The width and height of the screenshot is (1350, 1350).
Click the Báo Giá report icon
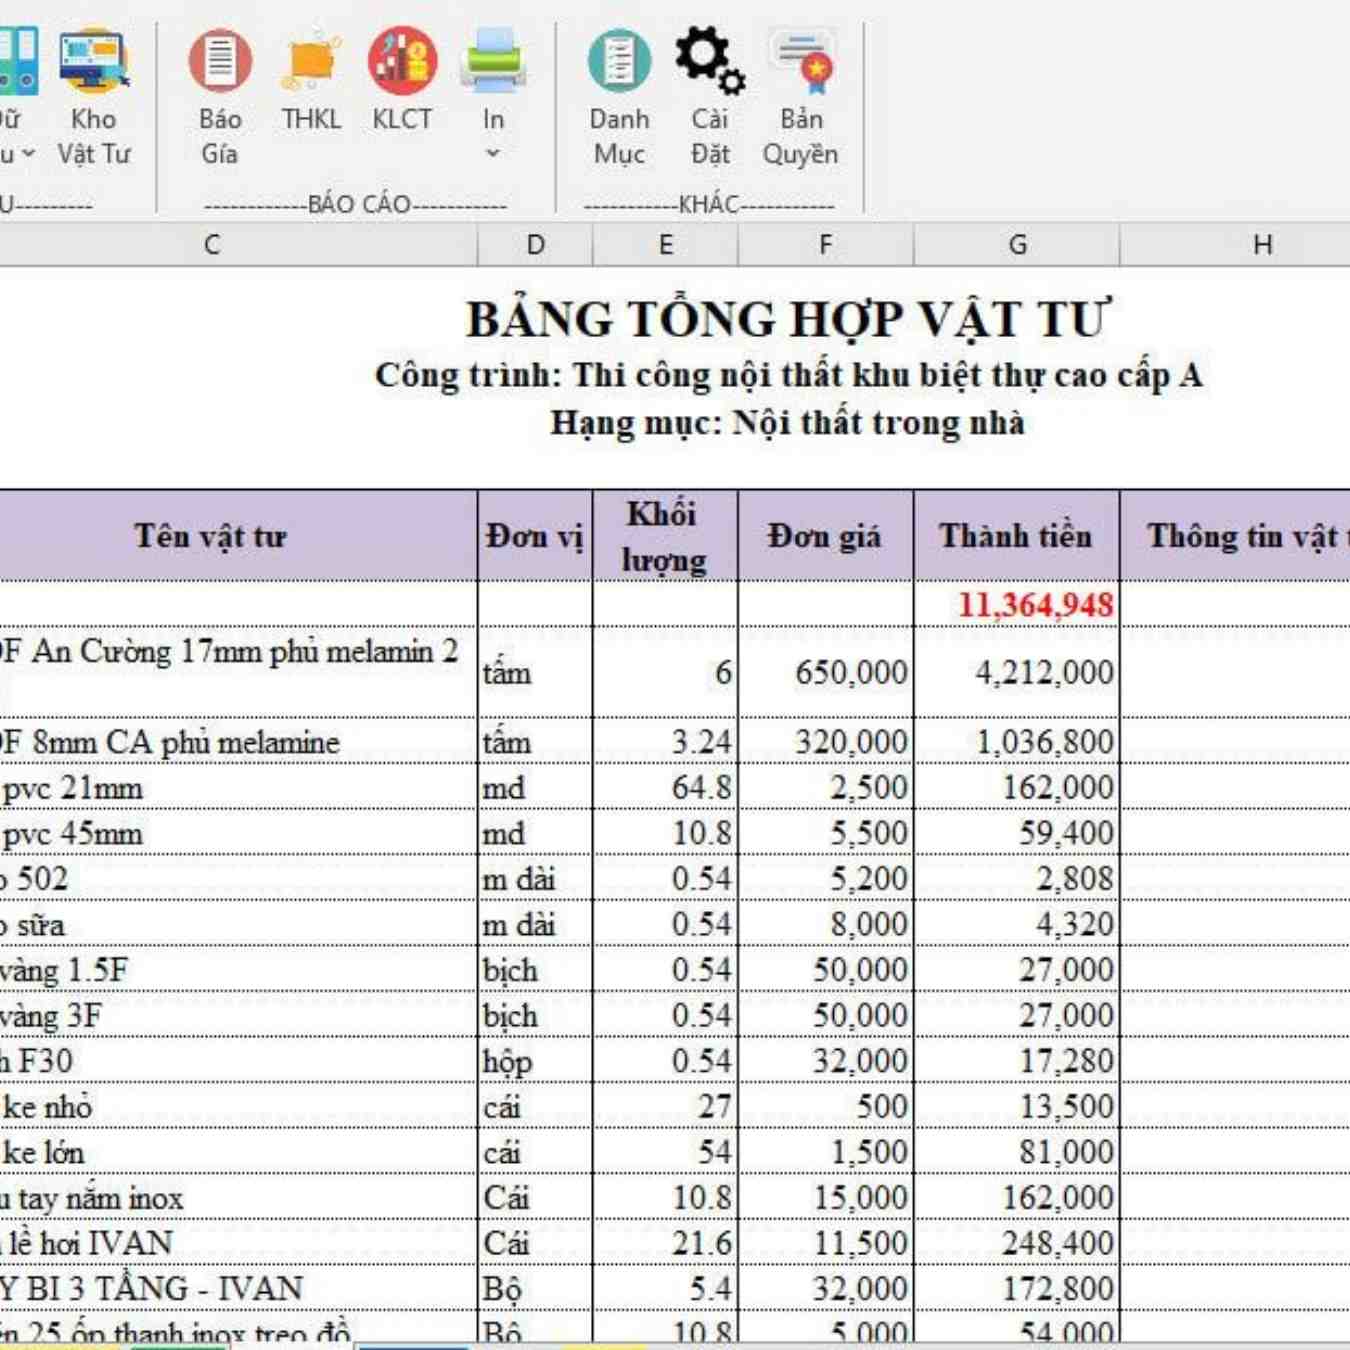[220, 60]
